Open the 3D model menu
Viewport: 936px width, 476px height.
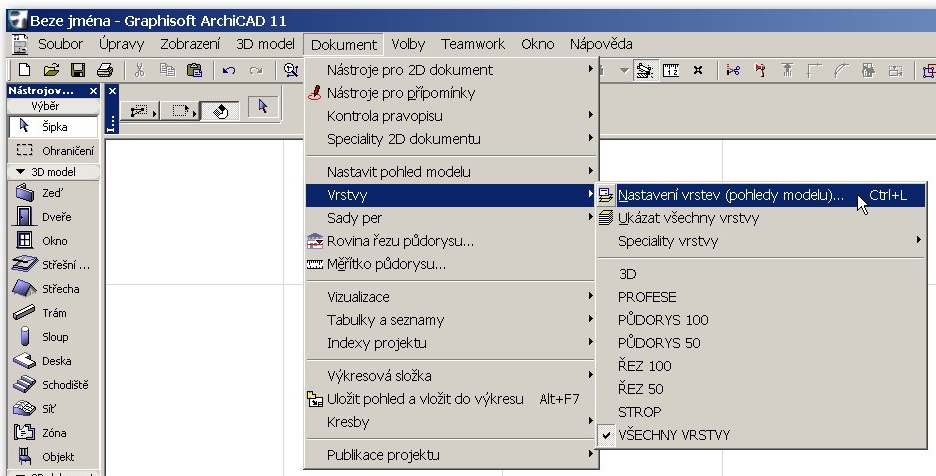[x=265, y=44]
